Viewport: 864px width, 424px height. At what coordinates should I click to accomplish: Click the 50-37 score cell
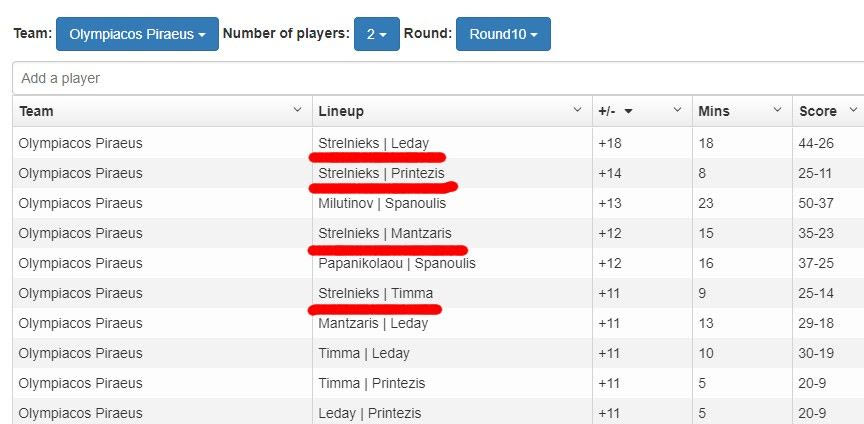click(x=816, y=203)
